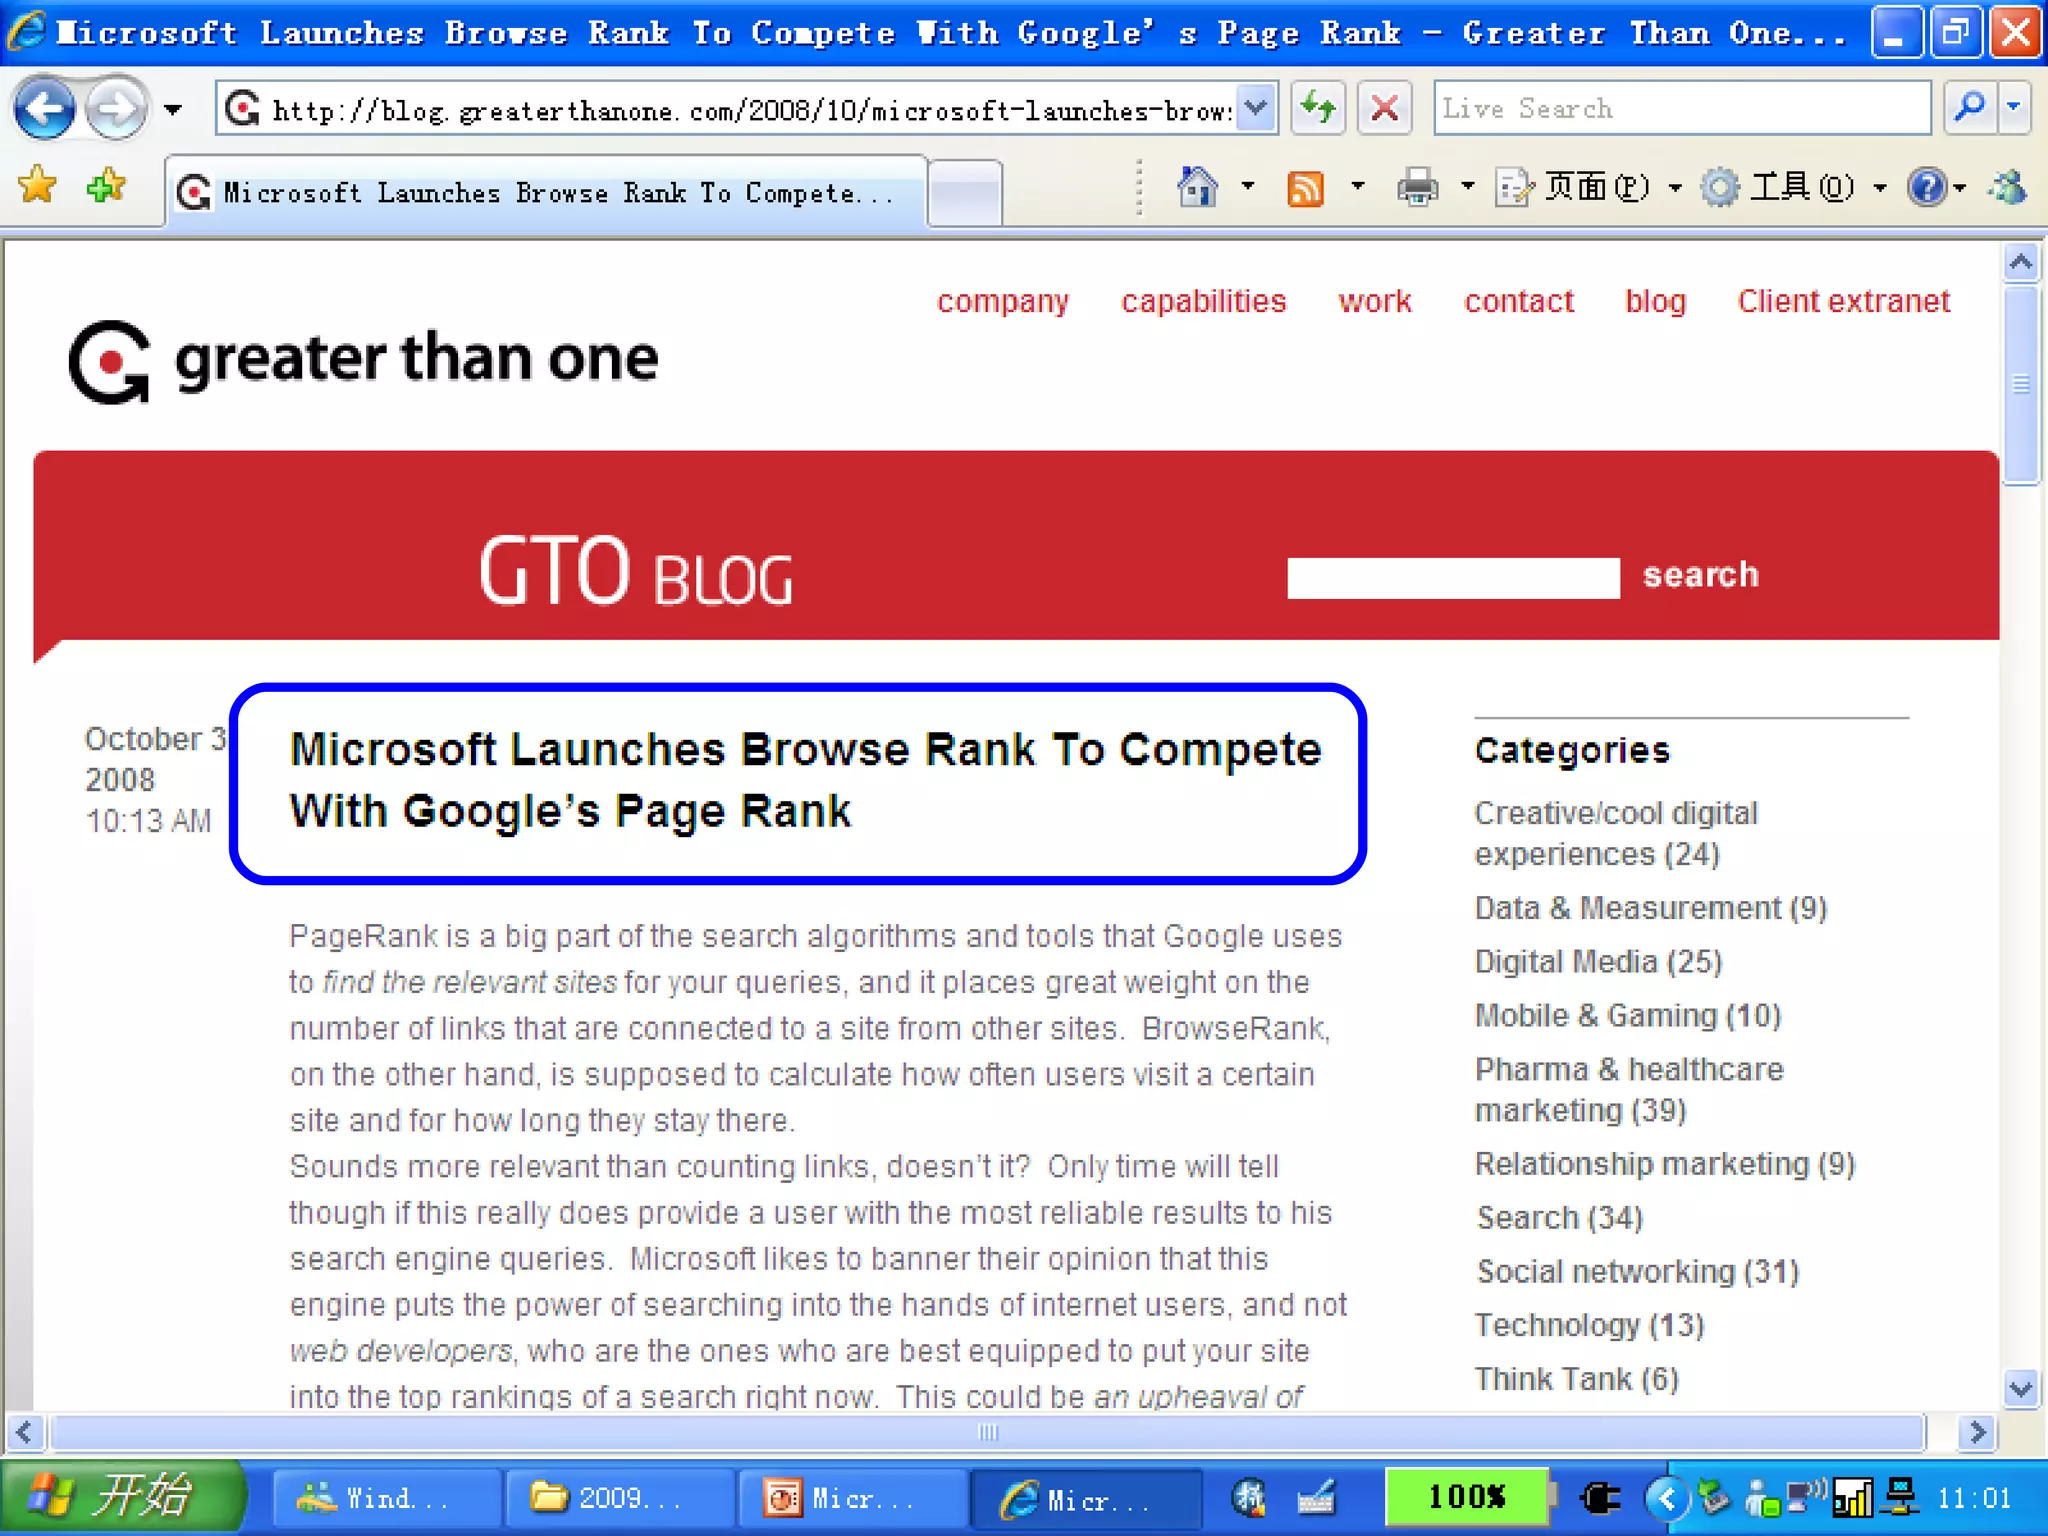
Task: Click the Home page icon
Action: pos(1197,187)
